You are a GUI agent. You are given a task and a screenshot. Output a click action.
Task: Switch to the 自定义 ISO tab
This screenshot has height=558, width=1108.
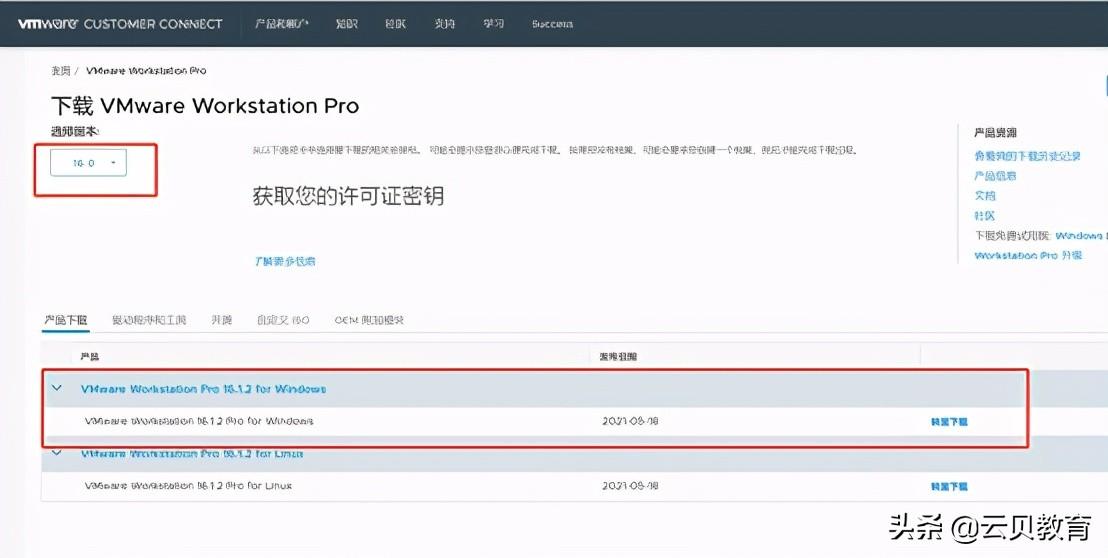[x=283, y=320]
